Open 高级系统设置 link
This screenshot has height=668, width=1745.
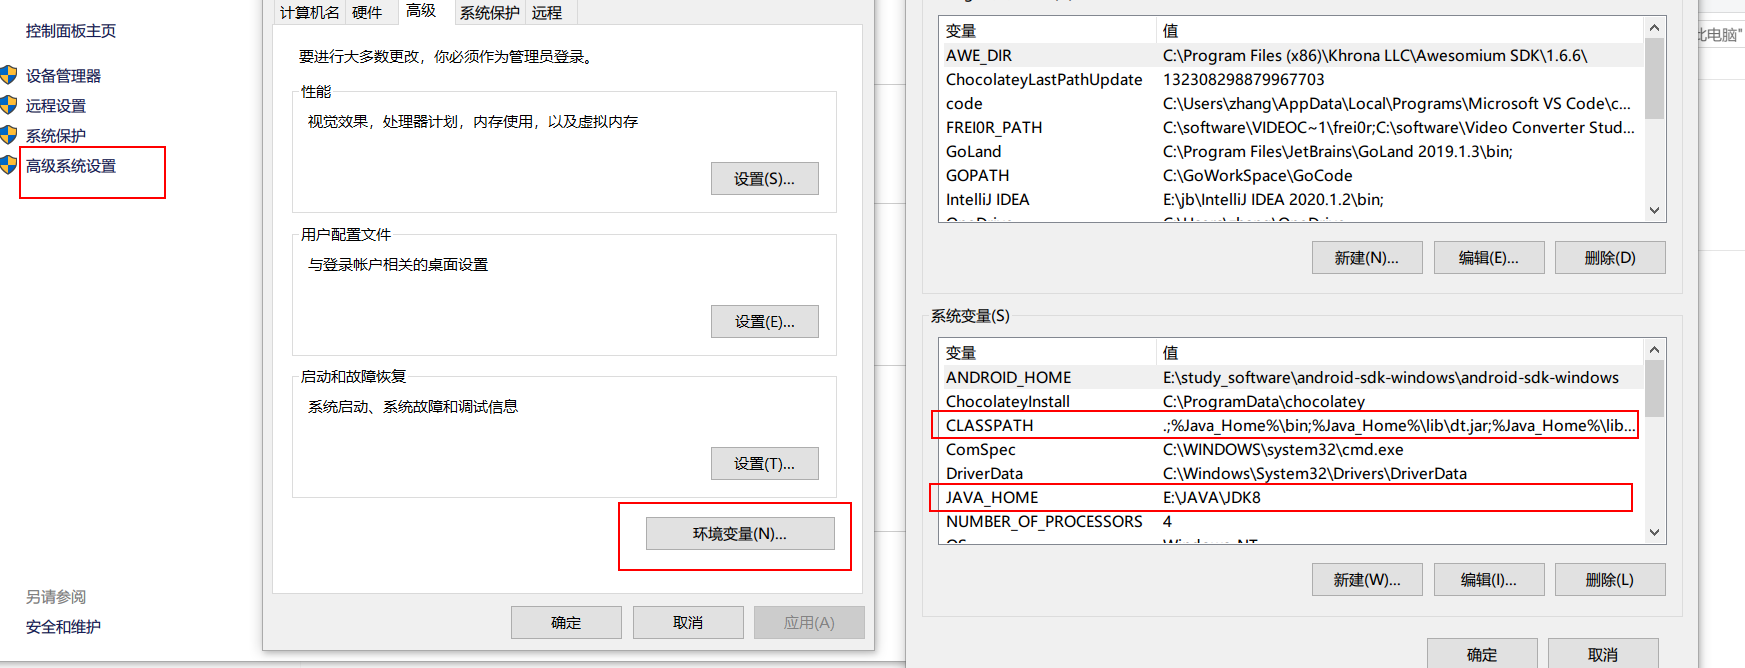[71, 166]
